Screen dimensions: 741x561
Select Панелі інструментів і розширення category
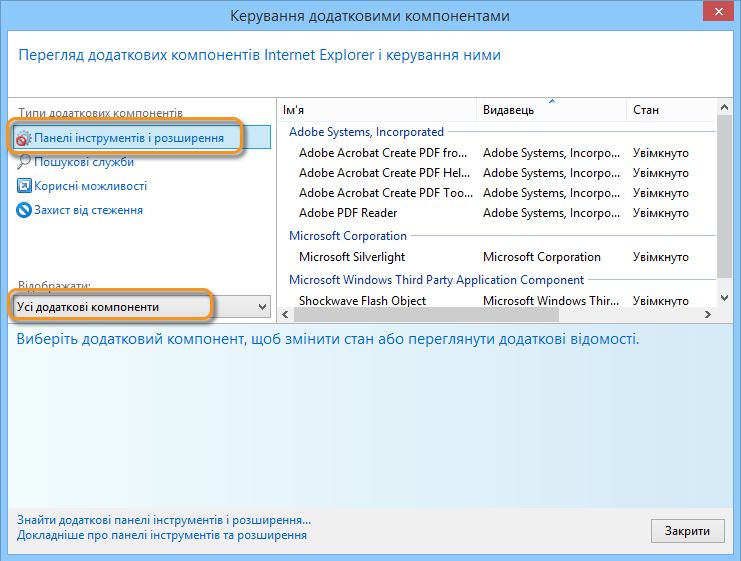coord(142,138)
